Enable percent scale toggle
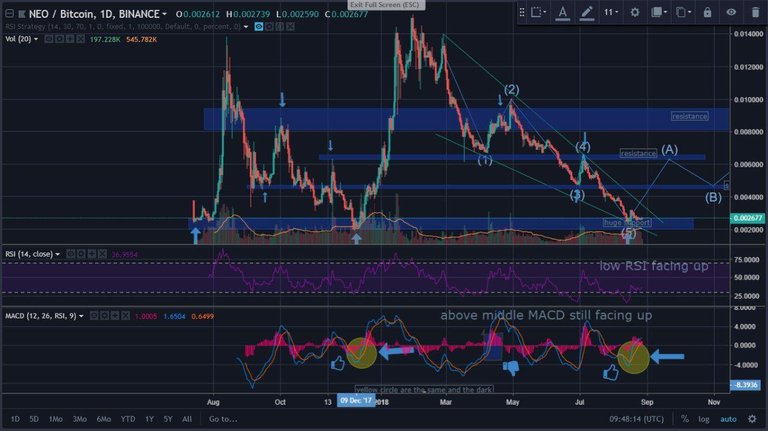Viewport: 768px width, 431px height. pyautogui.click(x=685, y=419)
